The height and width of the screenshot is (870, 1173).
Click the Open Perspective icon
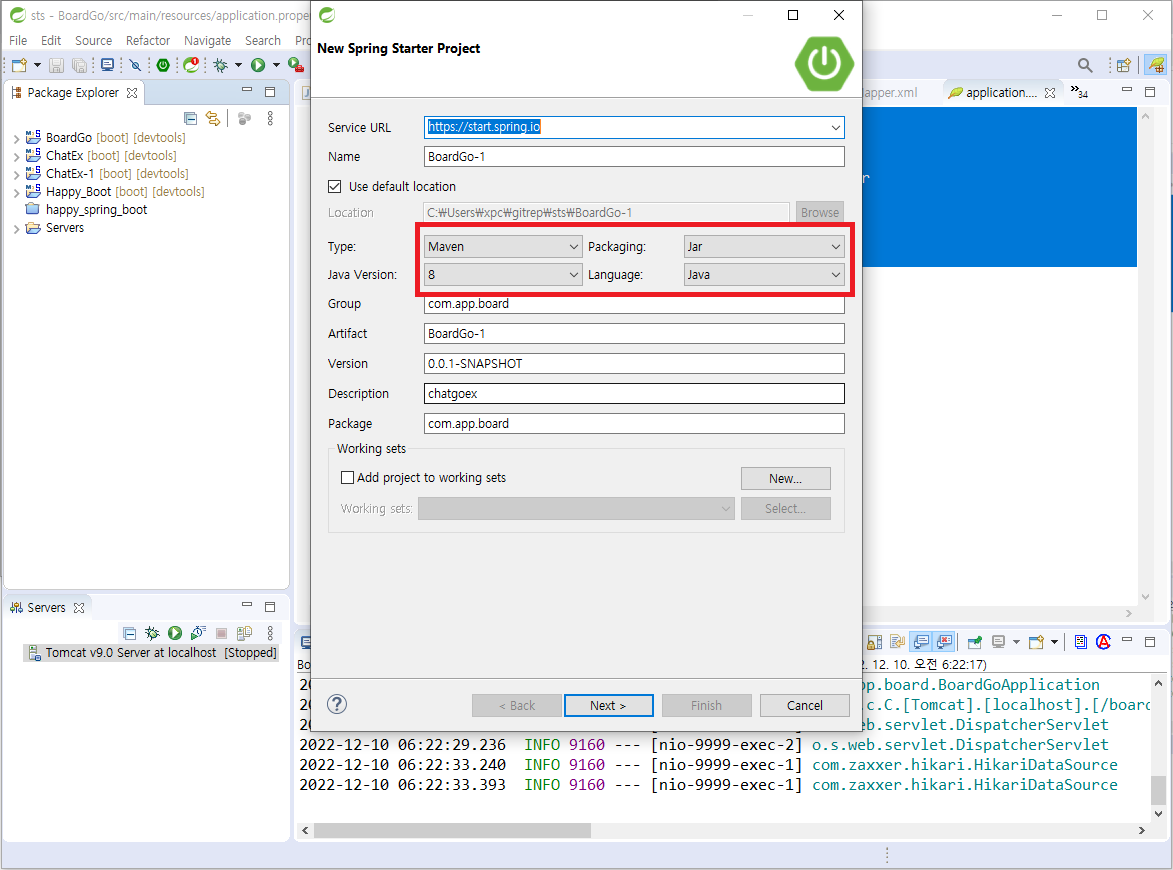point(1124,65)
